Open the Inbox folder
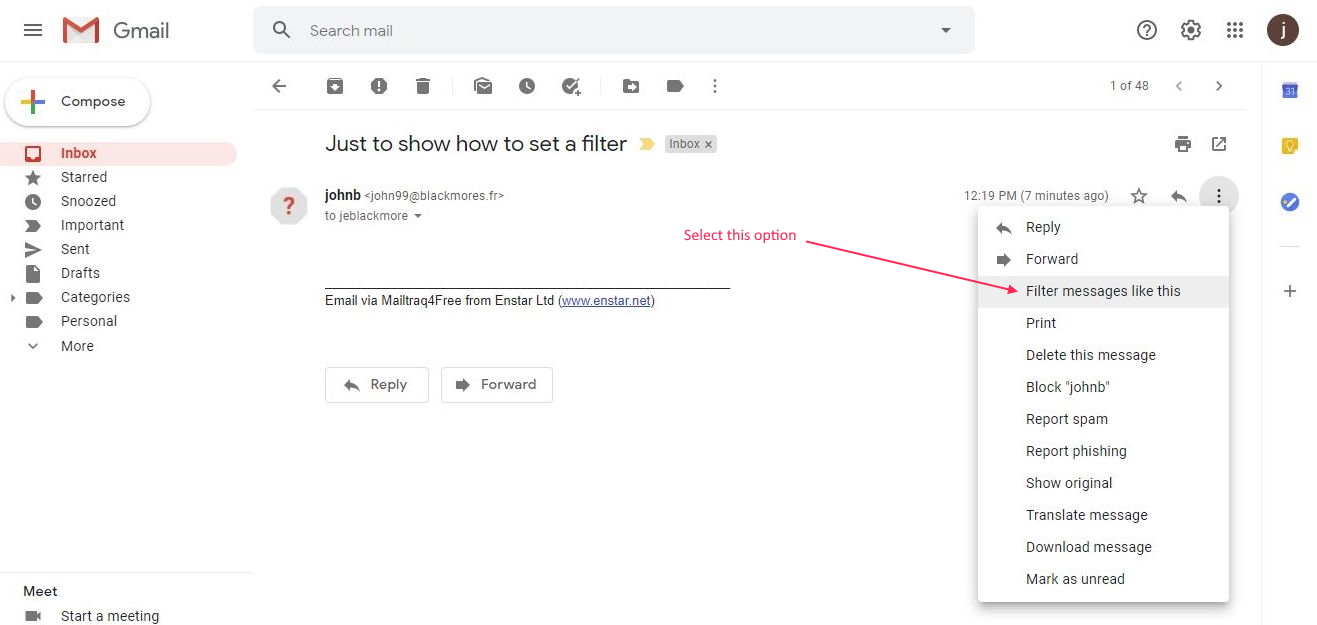The width and height of the screenshot is (1317, 625). coord(118,153)
